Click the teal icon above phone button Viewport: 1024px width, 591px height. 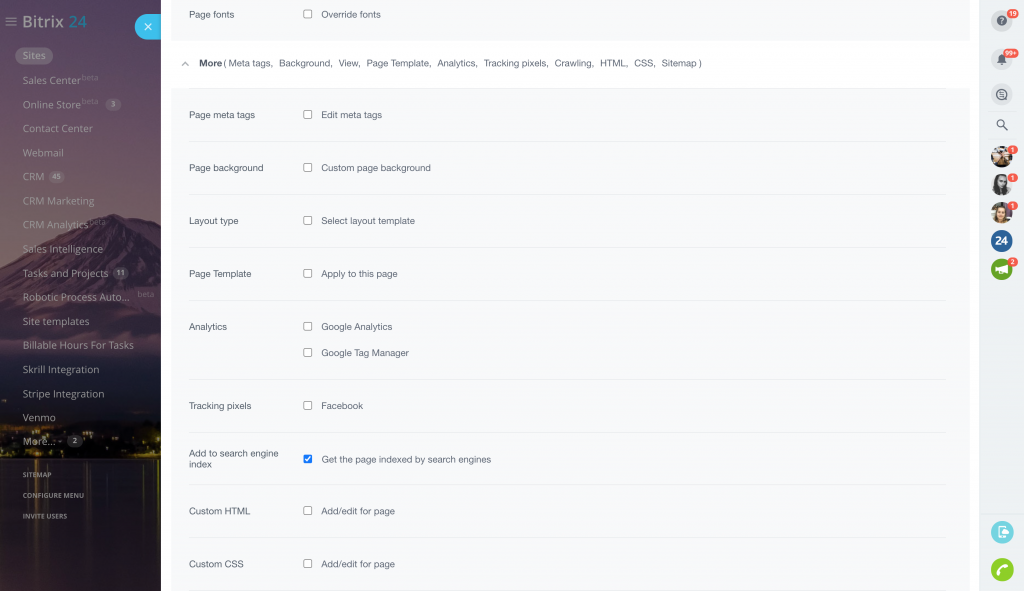[x=1001, y=532]
